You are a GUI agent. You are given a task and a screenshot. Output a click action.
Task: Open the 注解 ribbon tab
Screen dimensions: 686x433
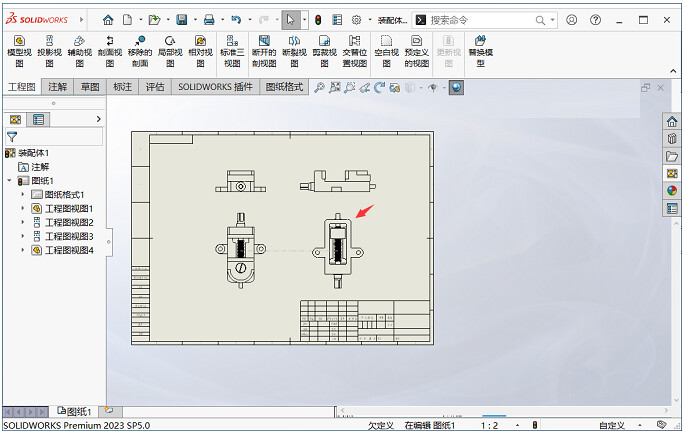[x=58, y=87]
